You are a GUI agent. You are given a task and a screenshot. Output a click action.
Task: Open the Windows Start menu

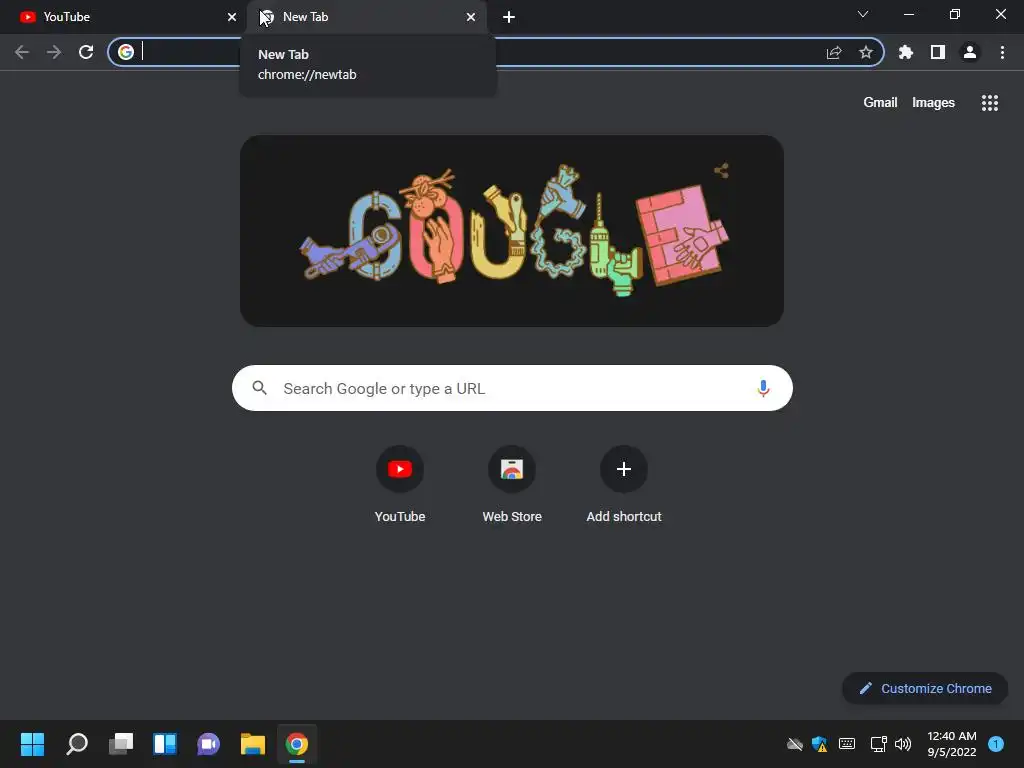(32, 744)
